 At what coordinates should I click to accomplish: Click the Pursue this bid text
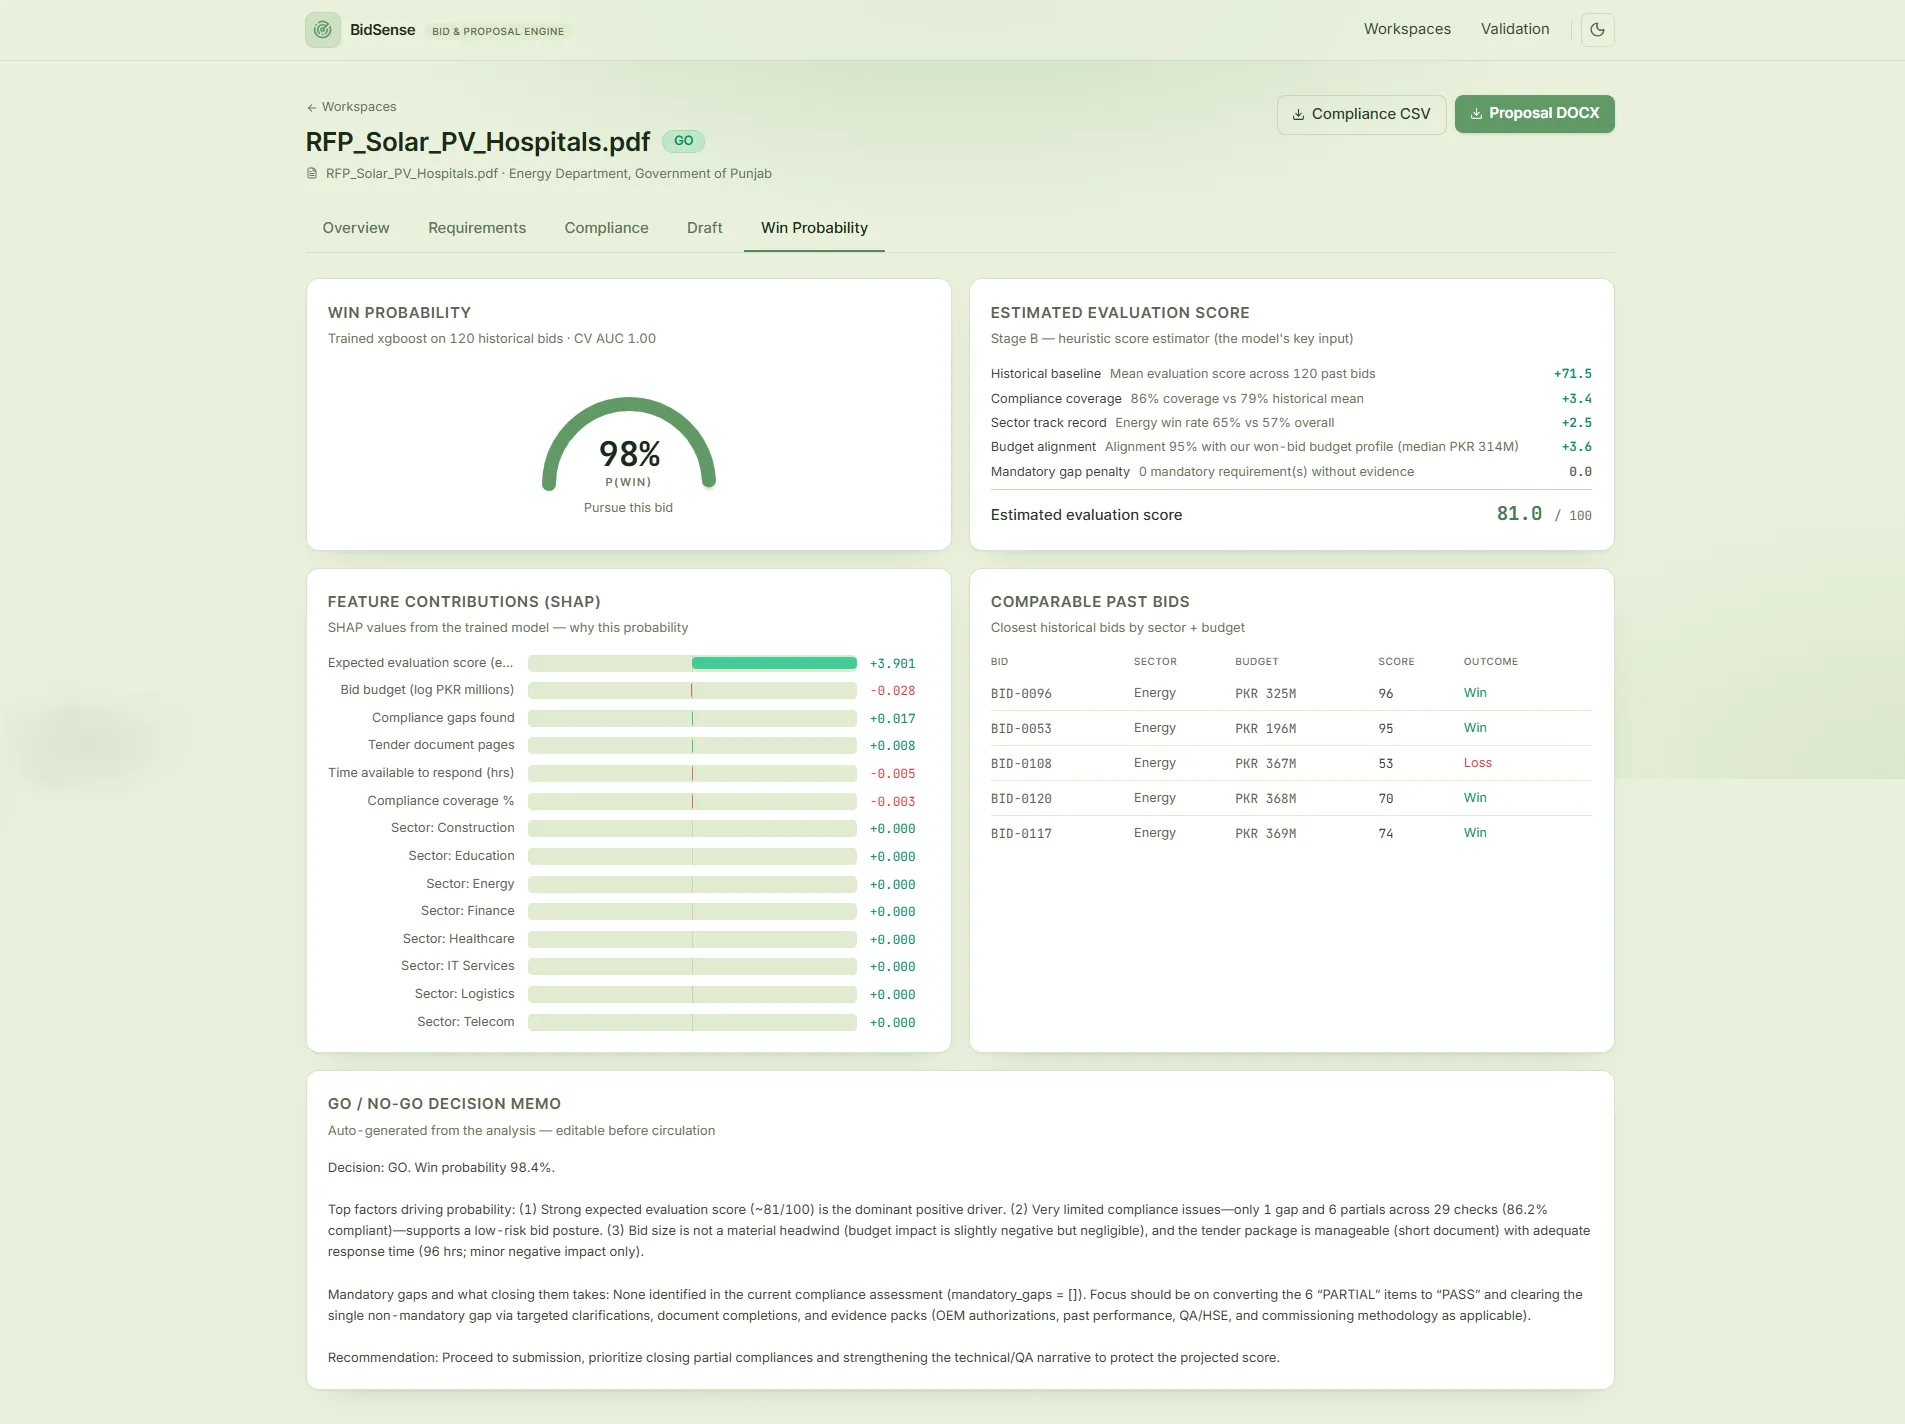tap(628, 508)
